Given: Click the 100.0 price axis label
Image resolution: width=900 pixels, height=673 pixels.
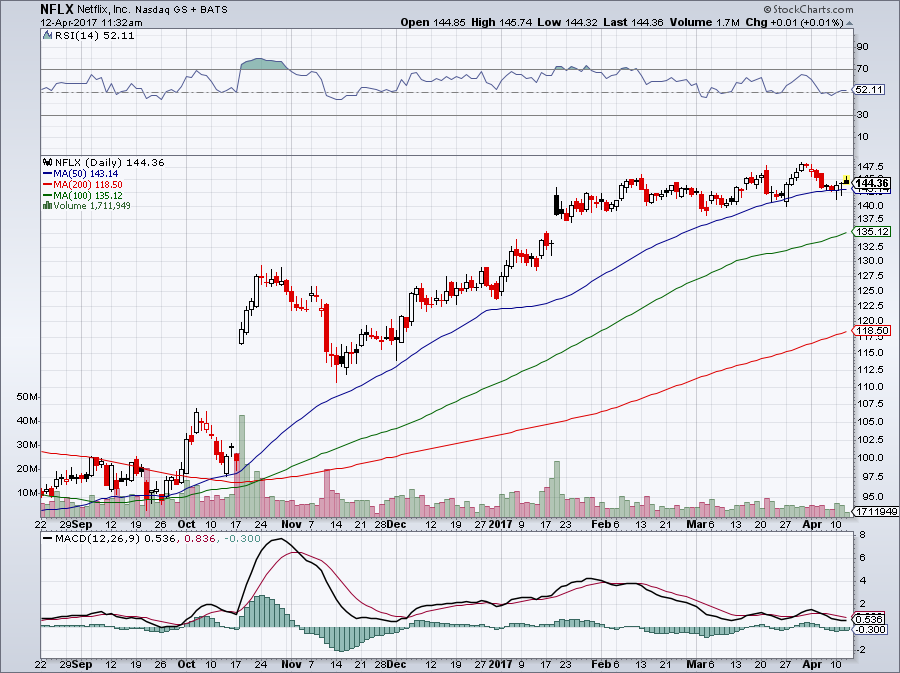Looking at the screenshot, I should coord(870,458).
